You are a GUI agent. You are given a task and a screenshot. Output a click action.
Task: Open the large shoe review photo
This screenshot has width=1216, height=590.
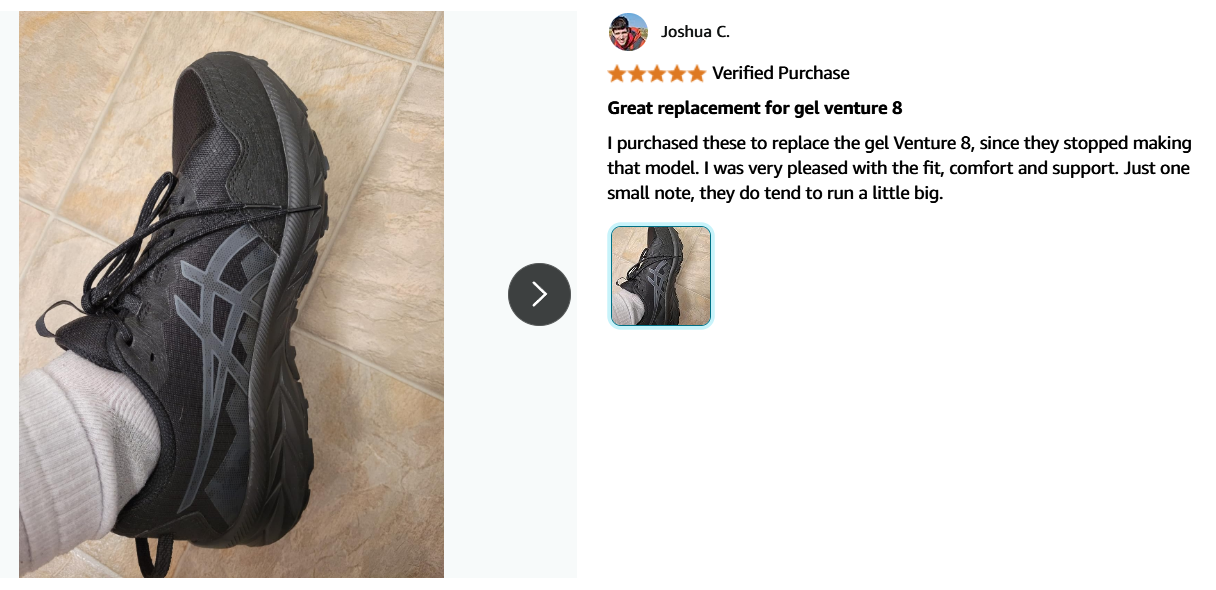[x=231, y=294]
